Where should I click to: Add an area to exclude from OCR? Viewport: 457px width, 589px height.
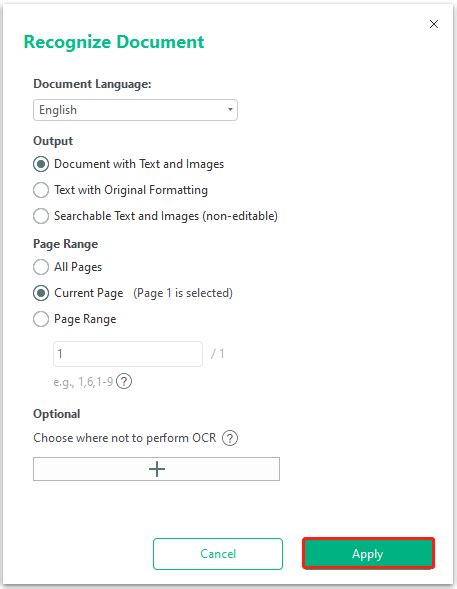(x=156, y=469)
